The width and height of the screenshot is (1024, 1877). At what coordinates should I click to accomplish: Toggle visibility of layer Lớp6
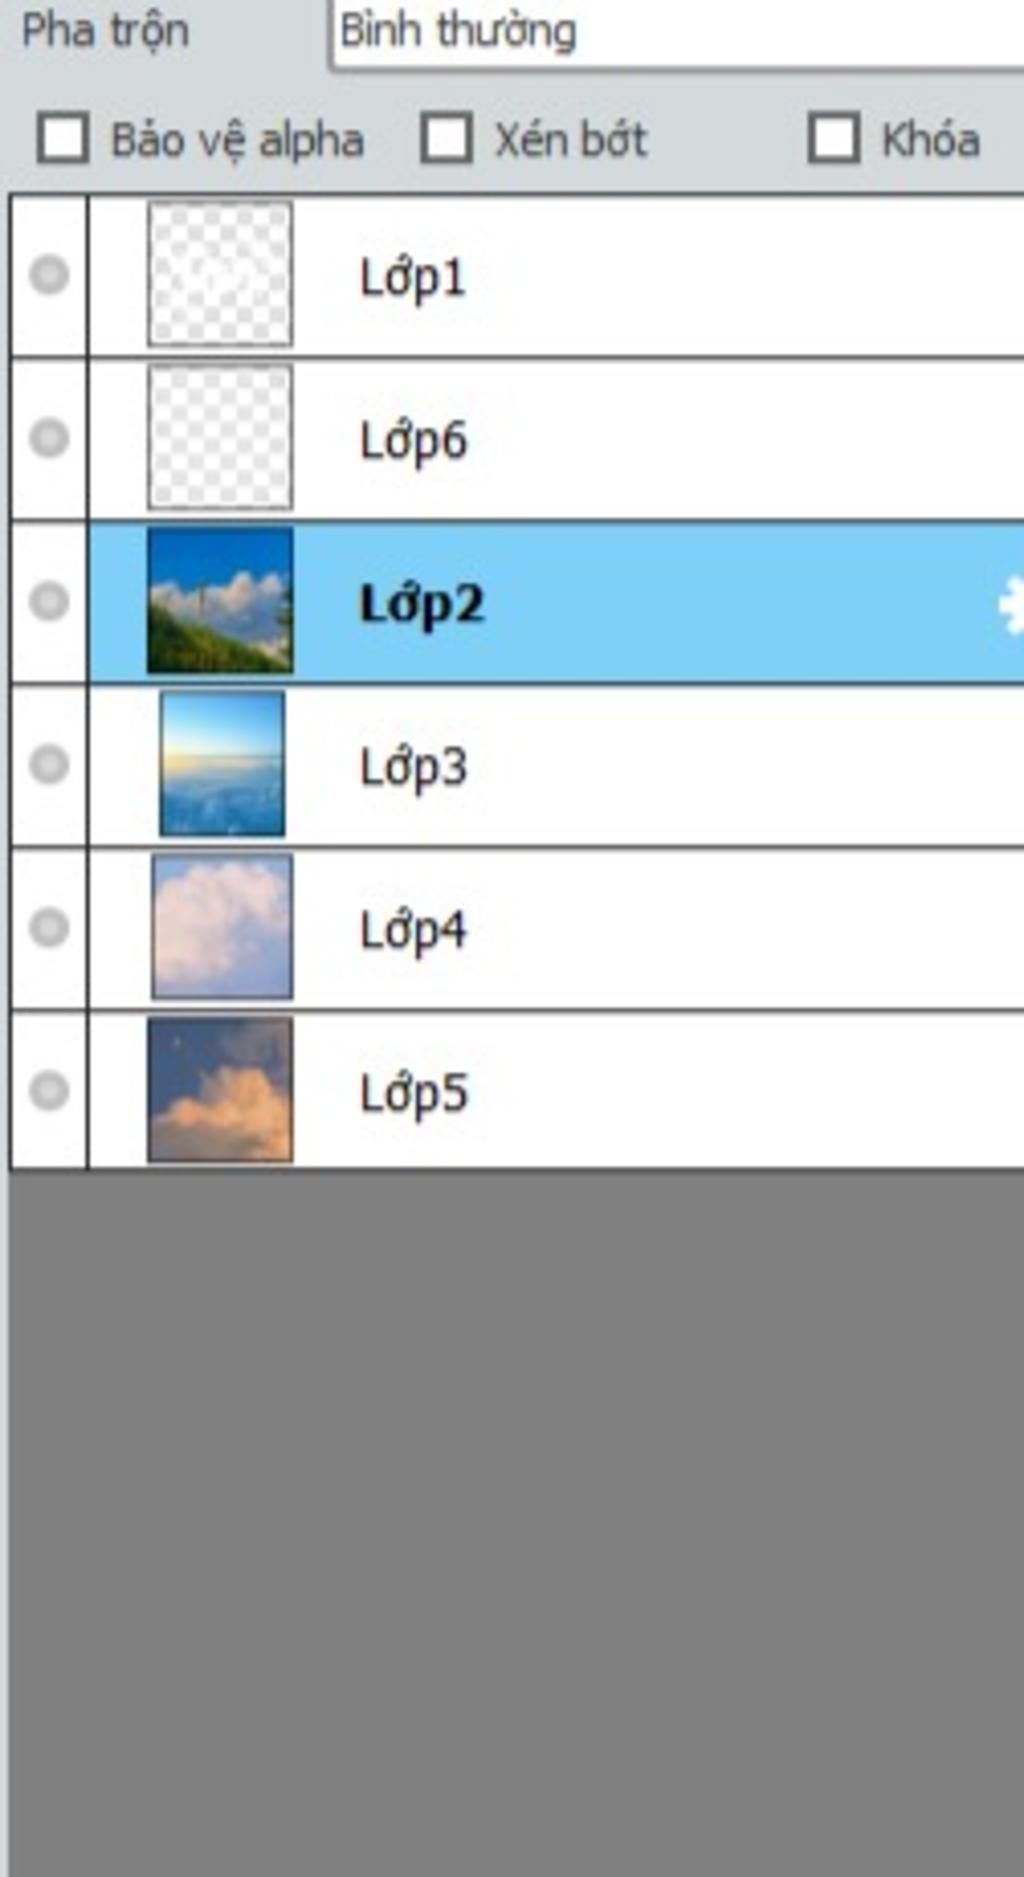coord(49,438)
